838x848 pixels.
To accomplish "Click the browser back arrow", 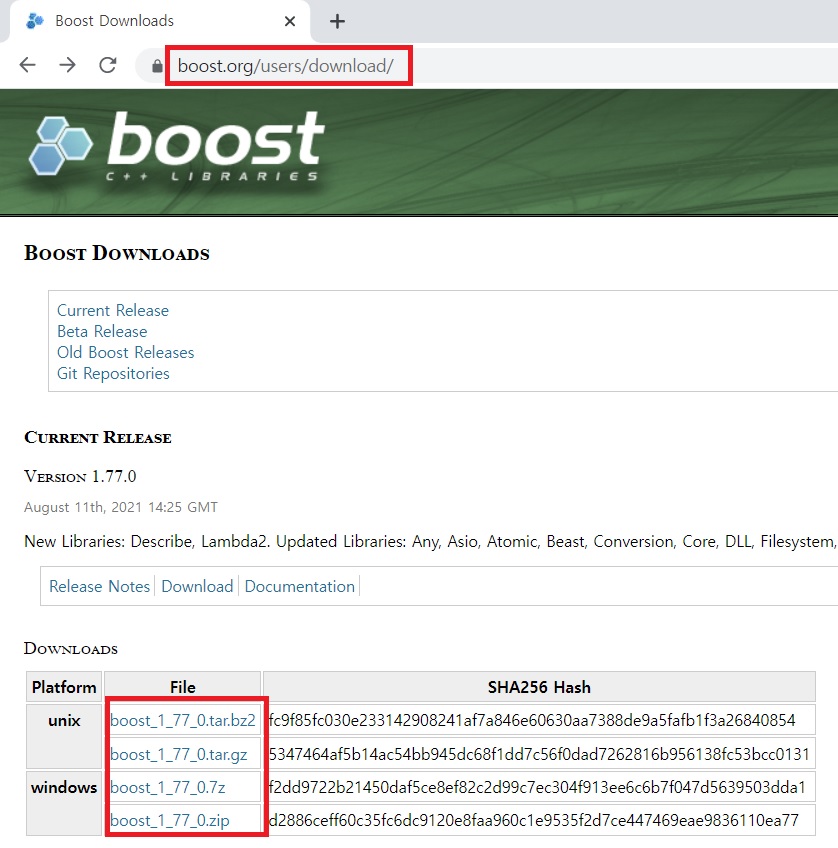I will pyautogui.click(x=28, y=65).
